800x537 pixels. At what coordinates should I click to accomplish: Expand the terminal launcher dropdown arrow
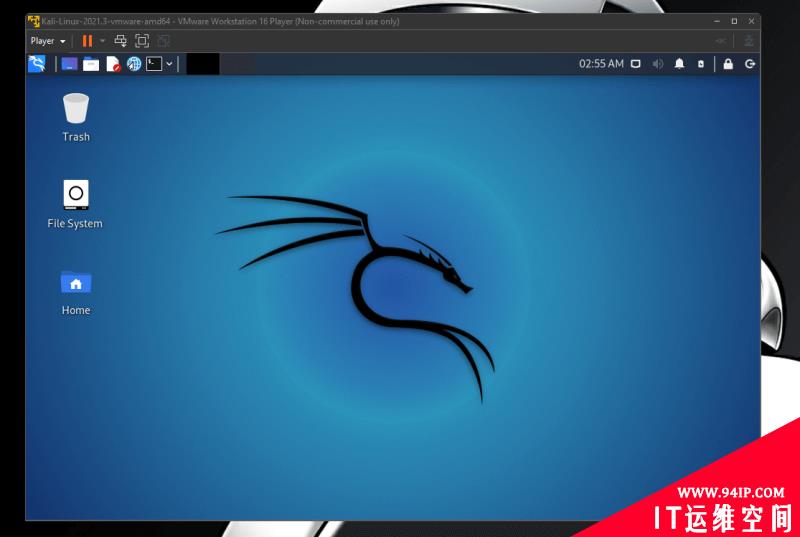pyautogui.click(x=169, y=64)
